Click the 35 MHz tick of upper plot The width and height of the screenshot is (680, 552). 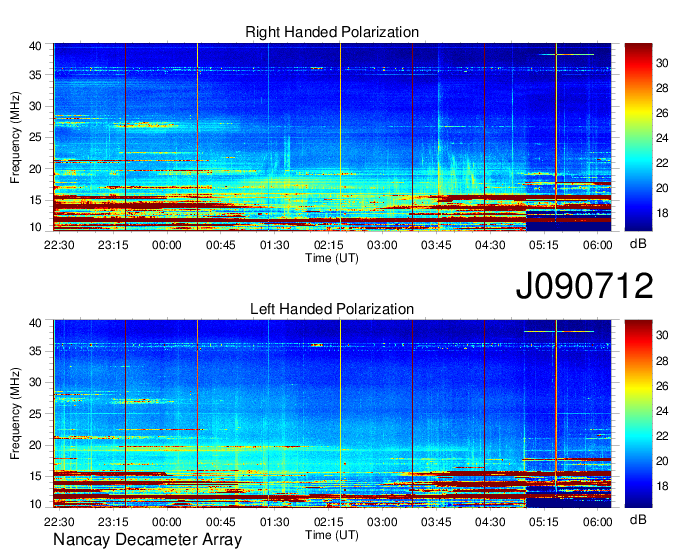(x=35, y=75)
